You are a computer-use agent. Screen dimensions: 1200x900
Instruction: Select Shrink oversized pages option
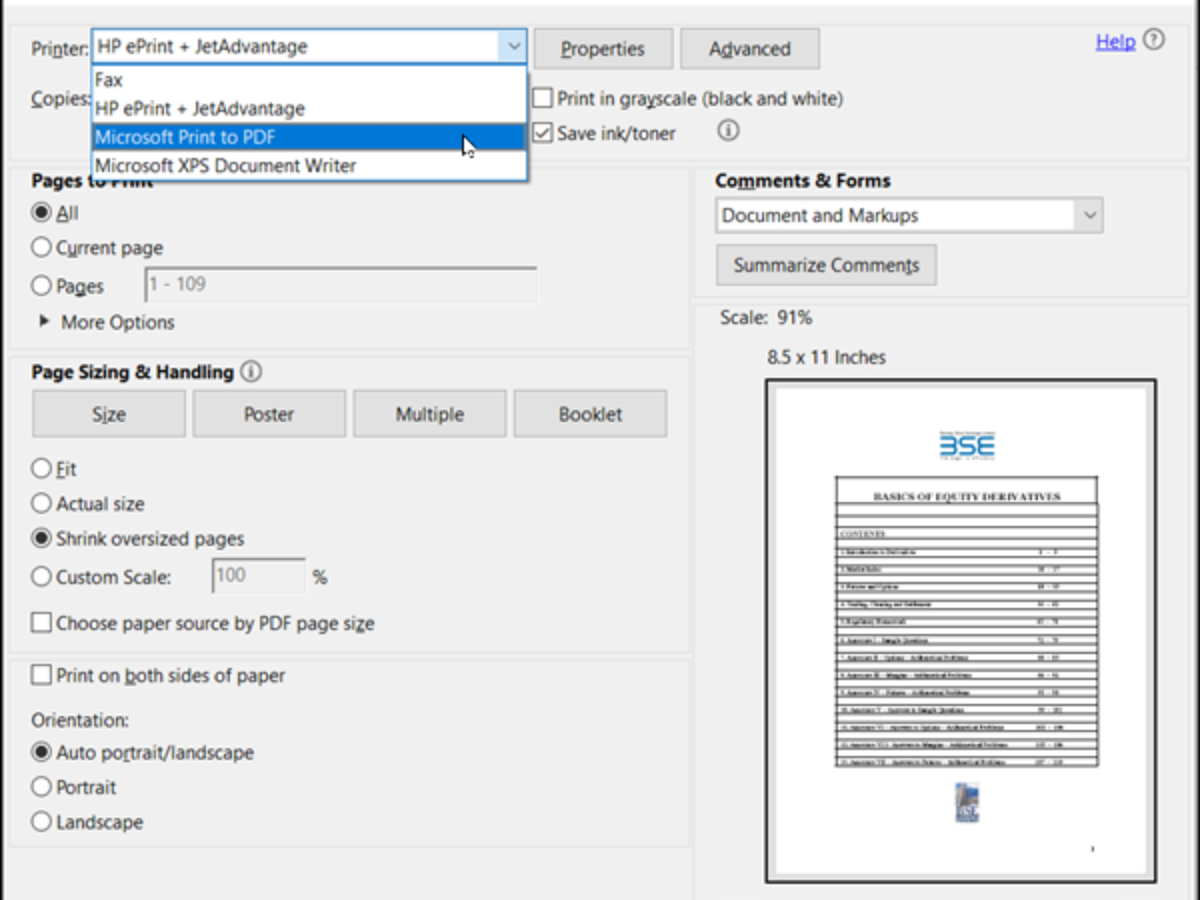click(41, 538)
